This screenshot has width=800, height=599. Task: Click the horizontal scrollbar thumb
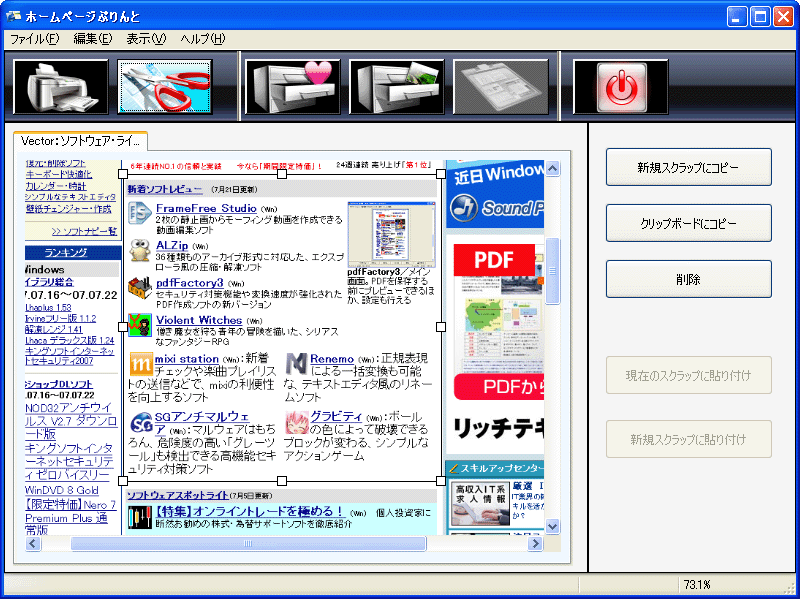pyautogui.click(x=248, y=543)
